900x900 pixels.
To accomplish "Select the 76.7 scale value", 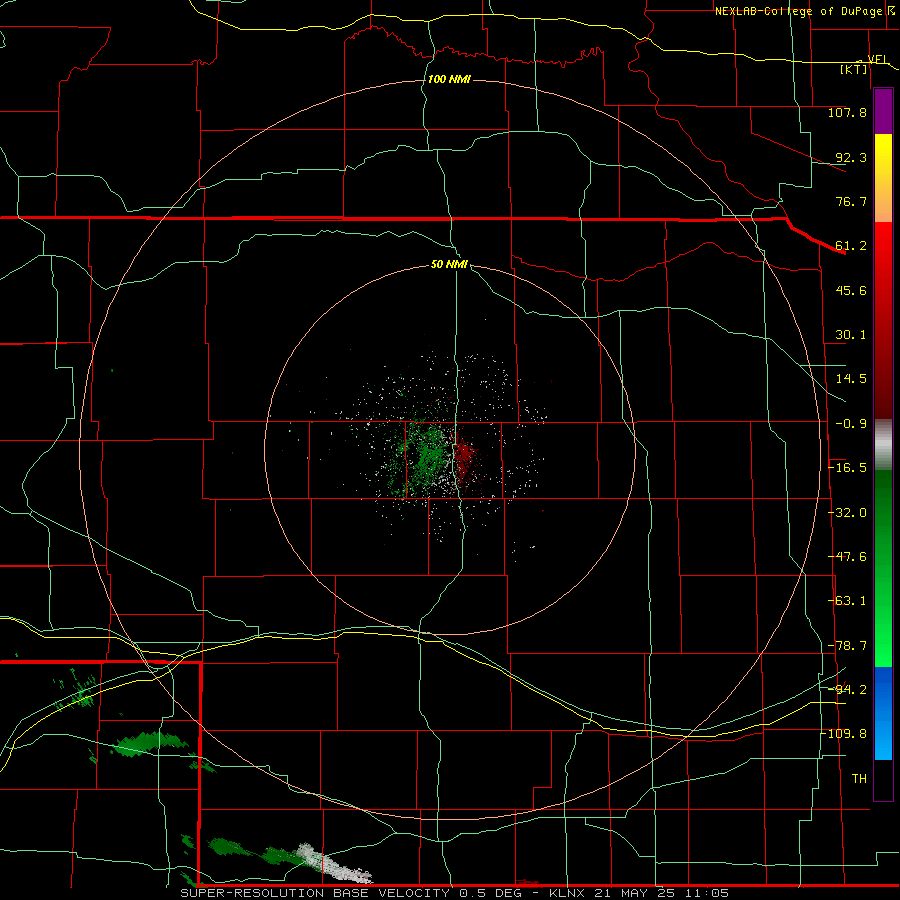I will [x=851, y=201].
